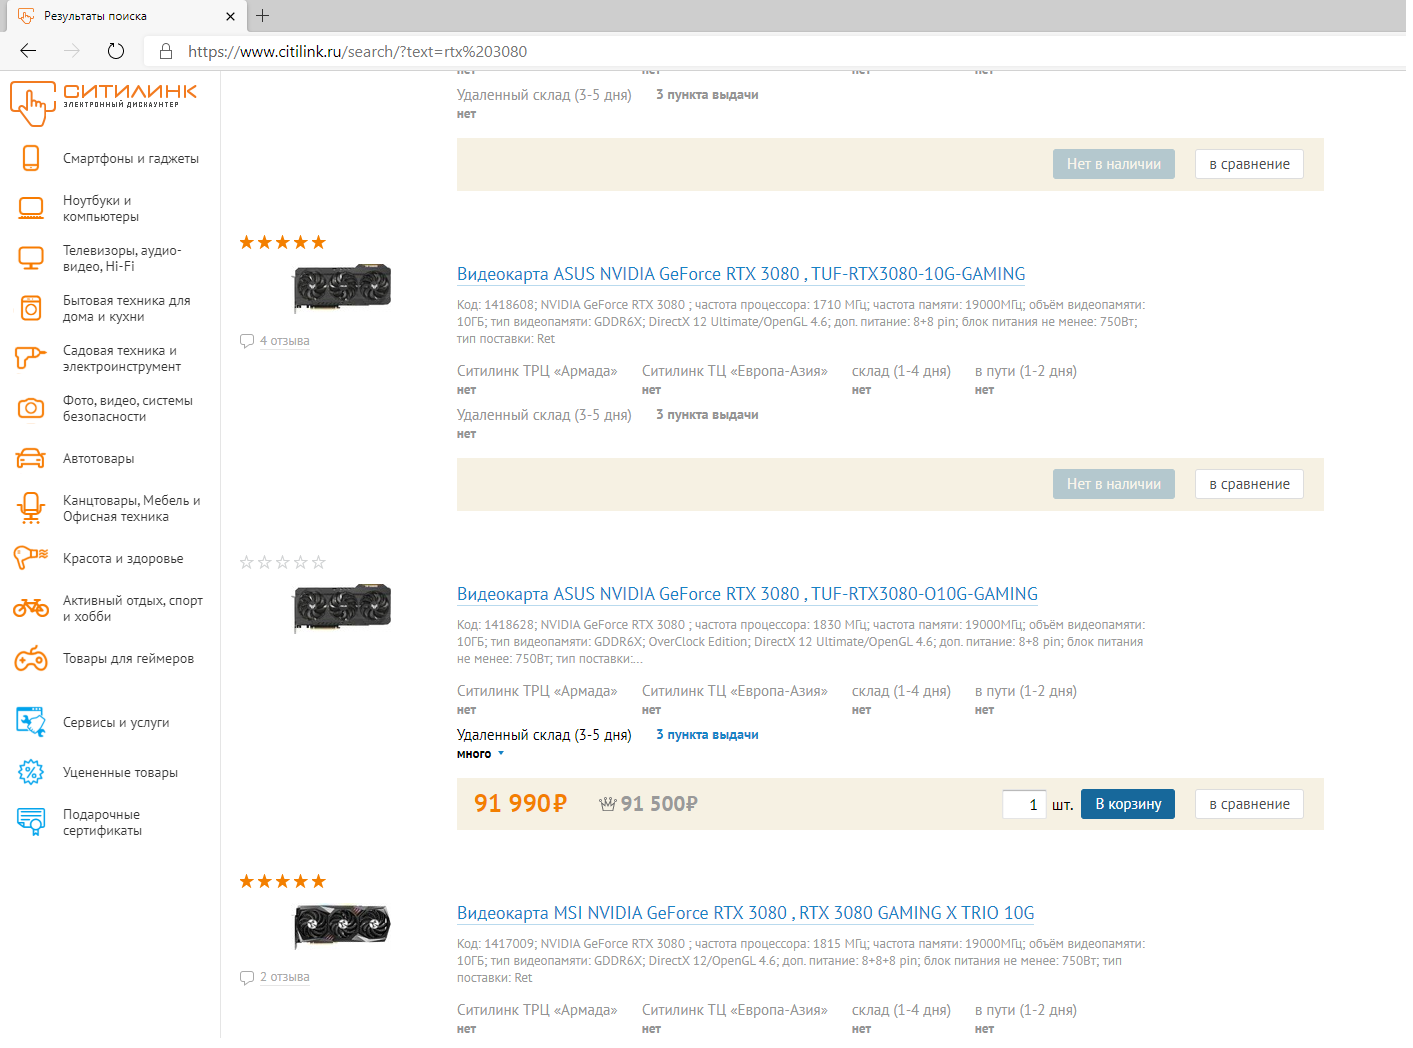
Task: Click the office chair furniture icon
Action: click(x=31, y=508)
